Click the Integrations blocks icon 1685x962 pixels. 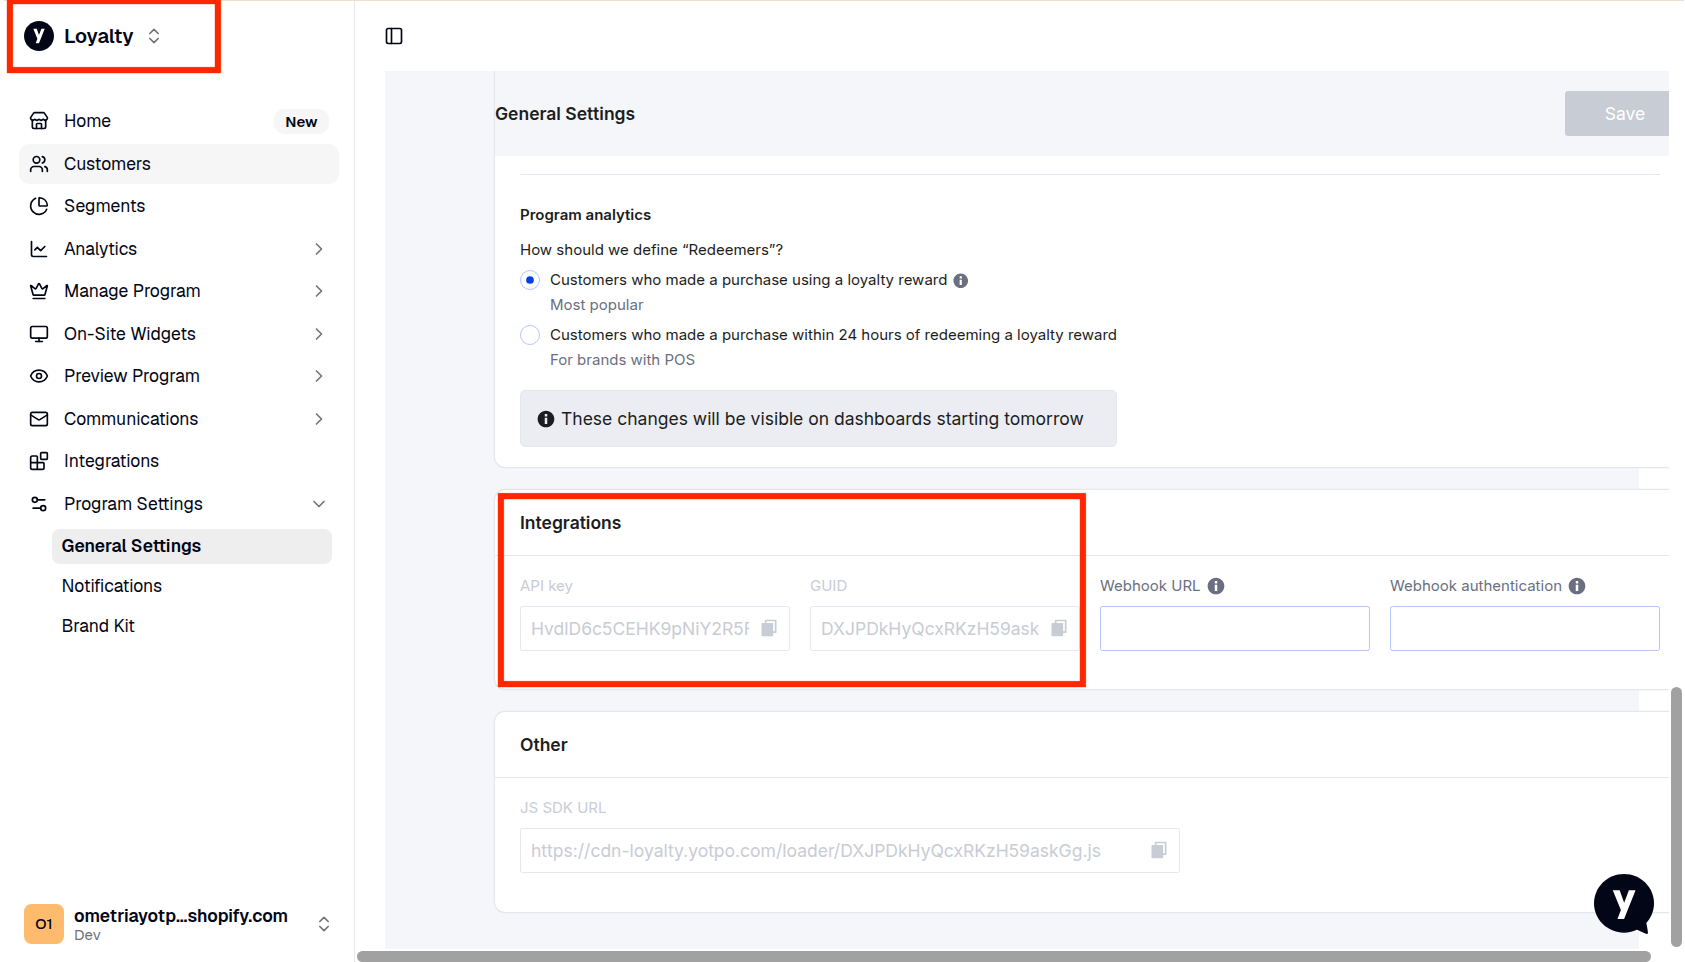point(39,461)
